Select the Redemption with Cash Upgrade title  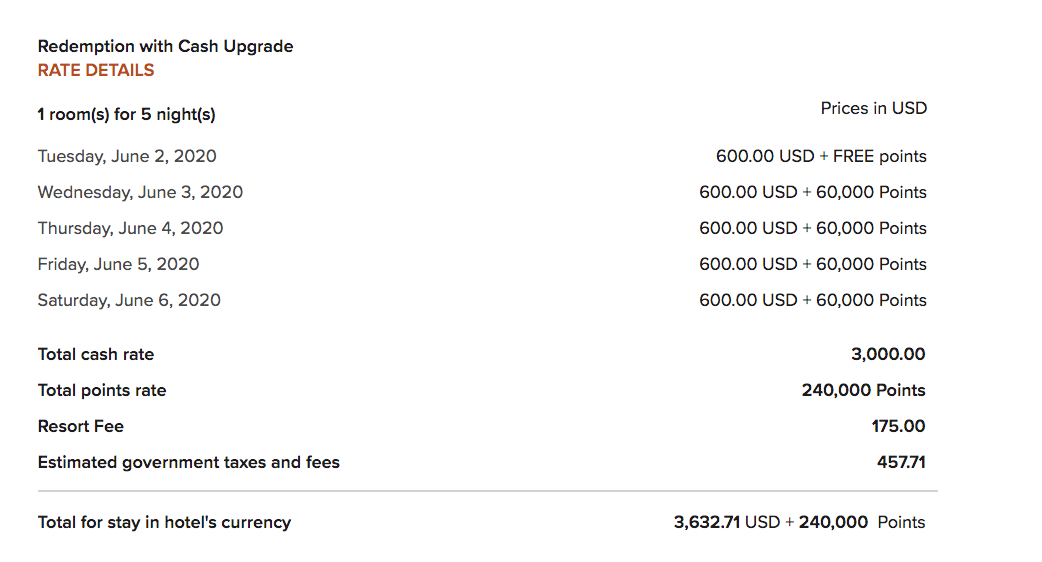click(165, 47)
